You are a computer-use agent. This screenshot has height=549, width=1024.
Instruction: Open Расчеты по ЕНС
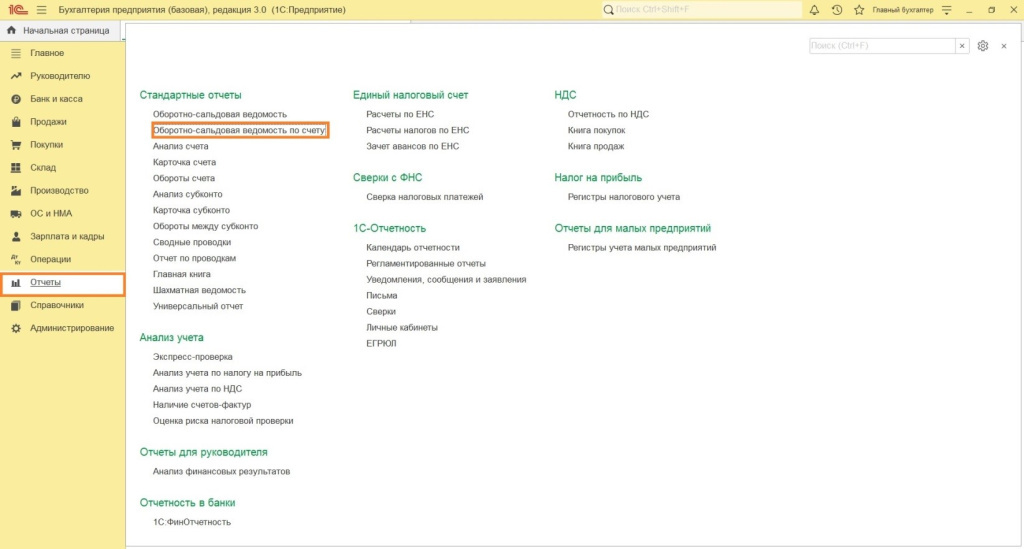(x=400, y=114)
